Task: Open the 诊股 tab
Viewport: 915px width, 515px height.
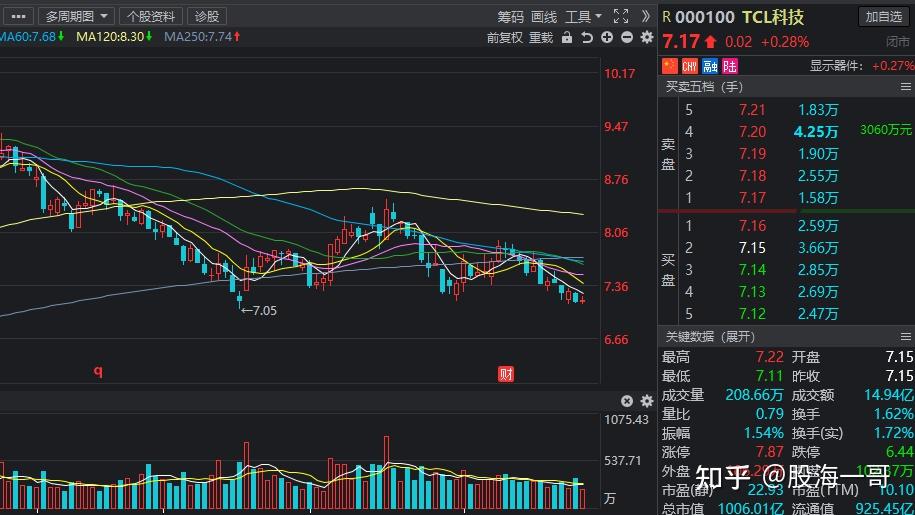Action: pyautogui.click(x=207, y=16)
